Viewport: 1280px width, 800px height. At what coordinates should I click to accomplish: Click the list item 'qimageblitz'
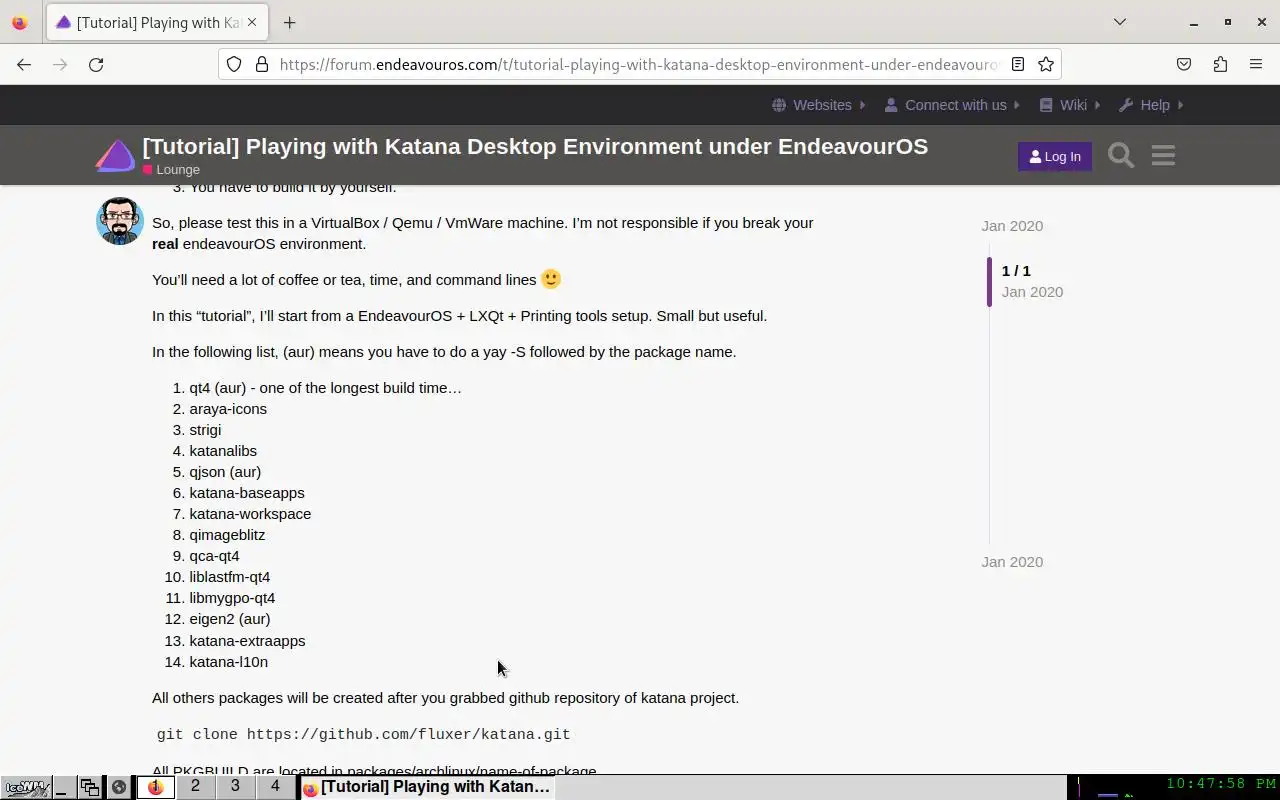227,535
